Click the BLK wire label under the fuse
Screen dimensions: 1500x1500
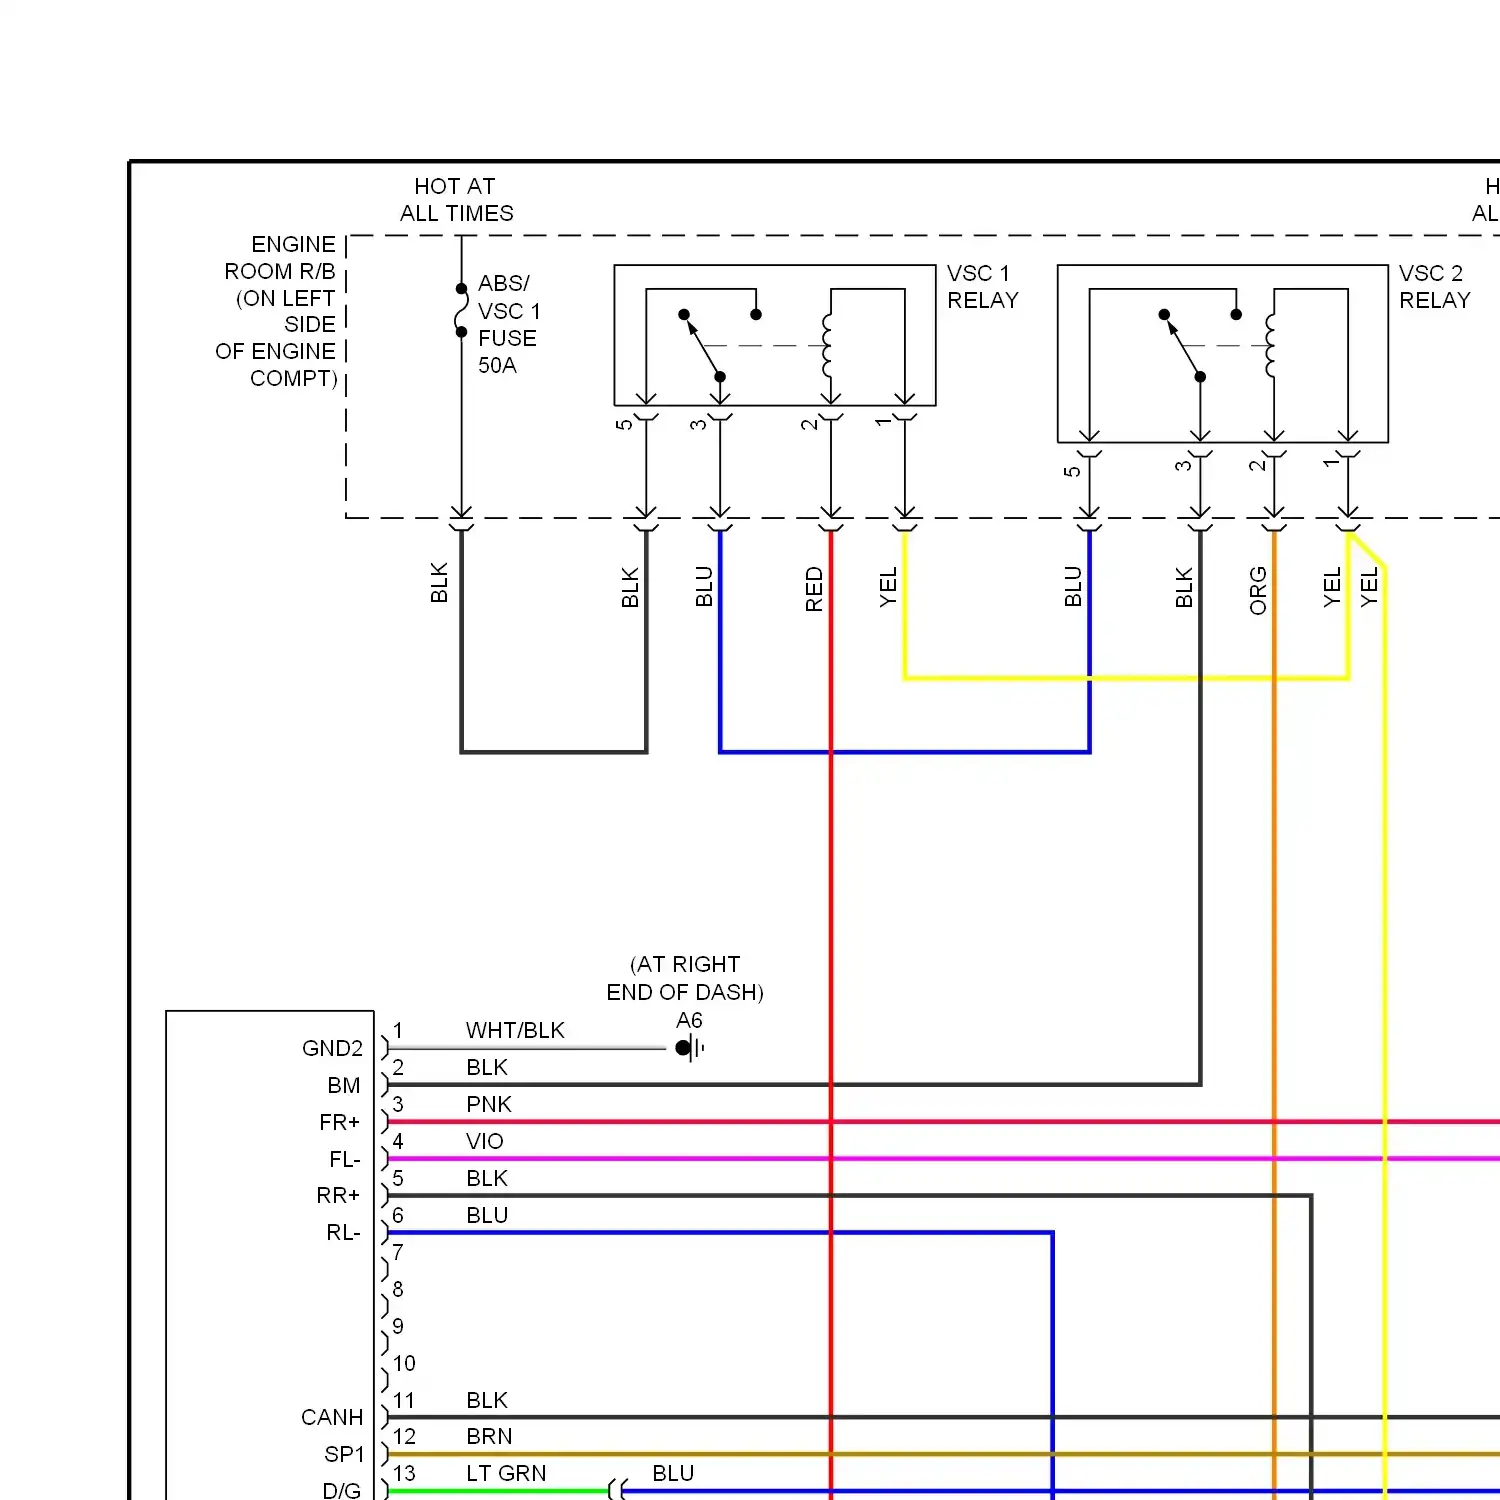pos(439,583)
